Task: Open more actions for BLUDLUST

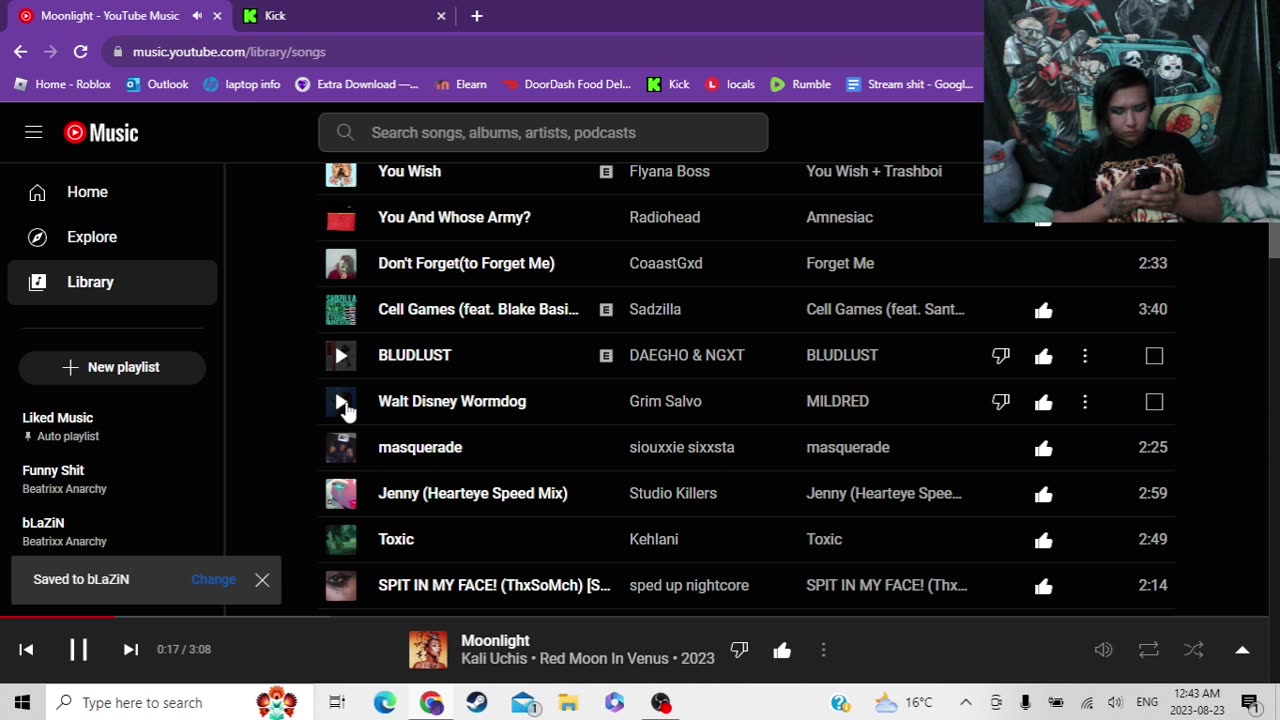Action: click(x=1085, y=355)
